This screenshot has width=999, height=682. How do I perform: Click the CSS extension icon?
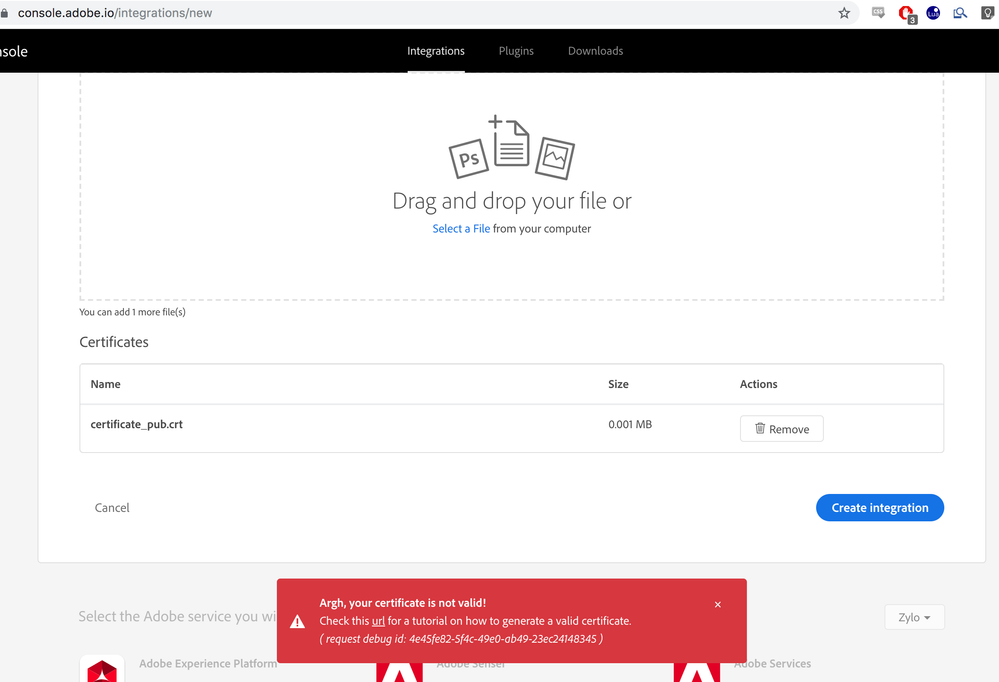coord(878,13)
